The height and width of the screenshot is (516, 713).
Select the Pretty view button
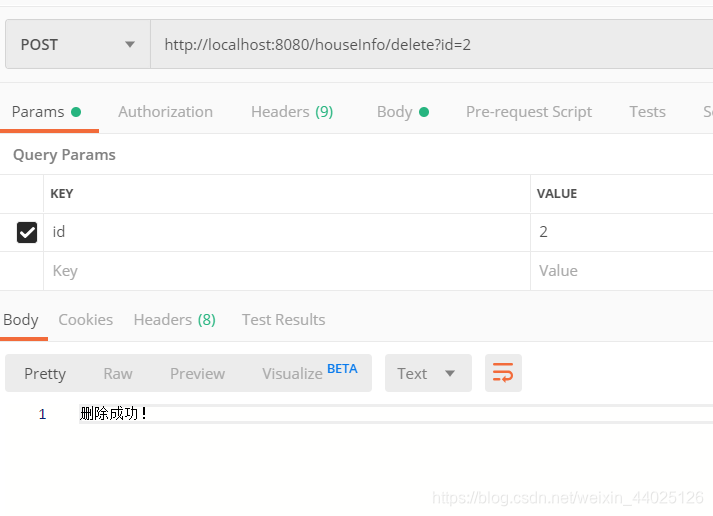tap(45, 374)
